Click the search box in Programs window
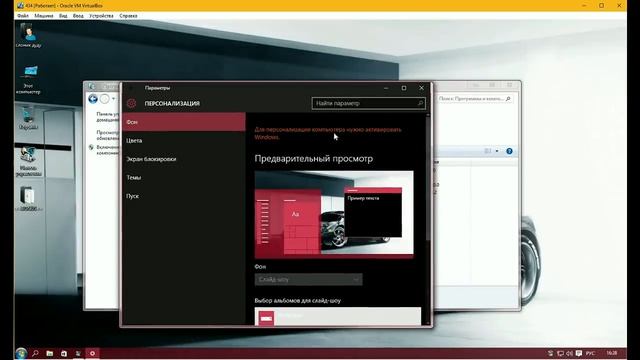The height and width of the screenshot is (360, 640). [x=474, y=99]
